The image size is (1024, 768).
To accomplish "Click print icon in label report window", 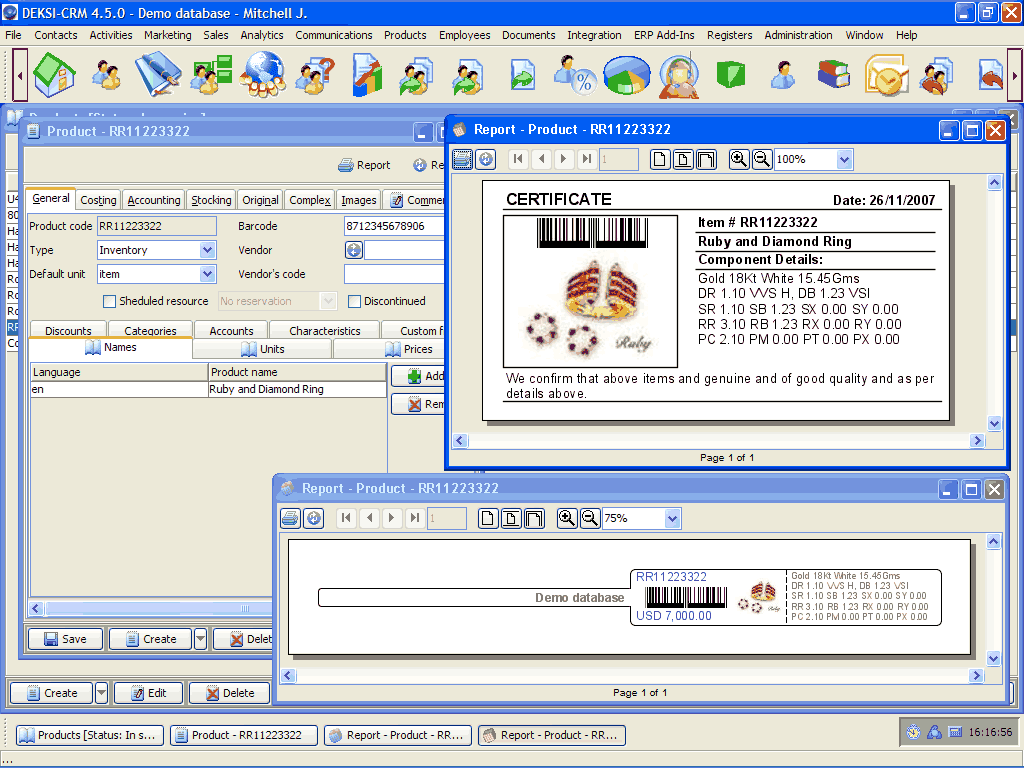I will [x=290, y=518].
